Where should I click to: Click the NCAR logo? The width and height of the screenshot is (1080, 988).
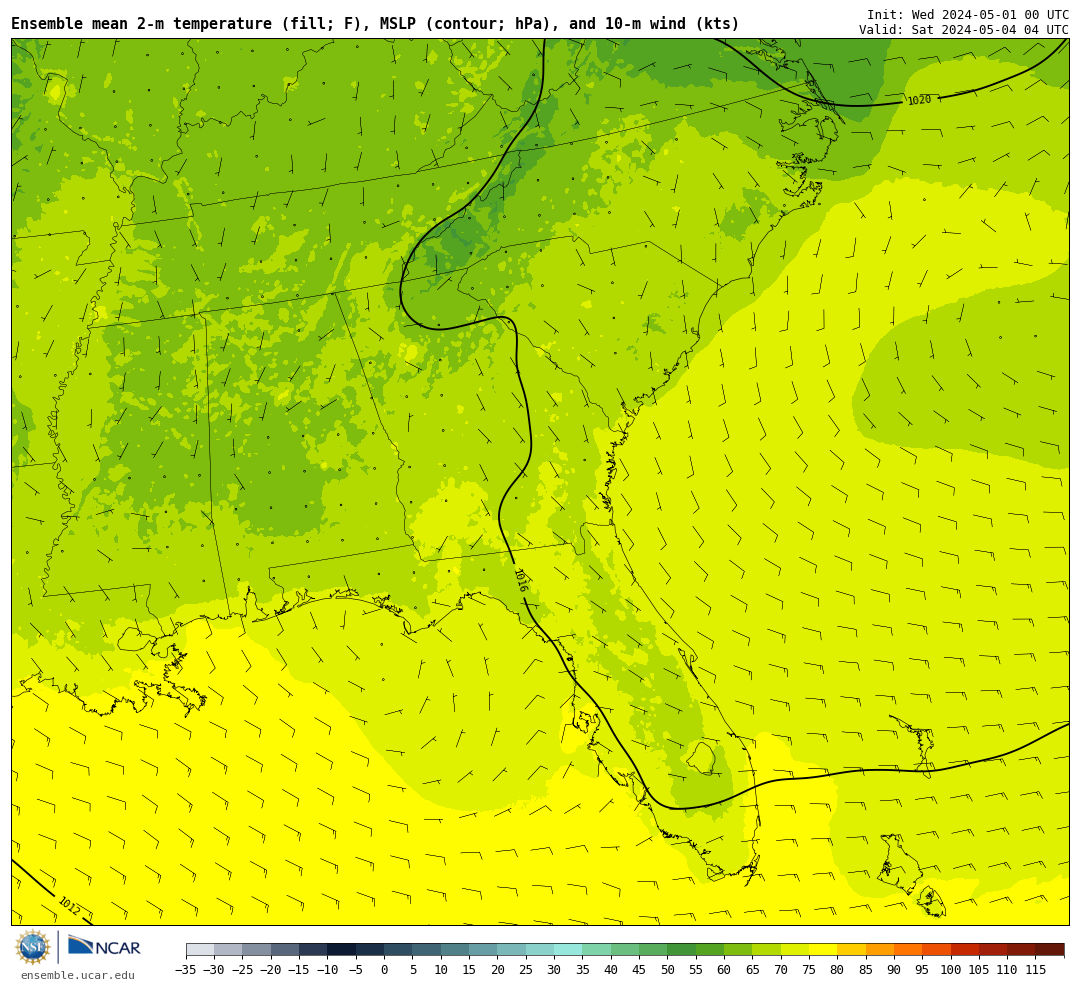(x=104, y=947)
